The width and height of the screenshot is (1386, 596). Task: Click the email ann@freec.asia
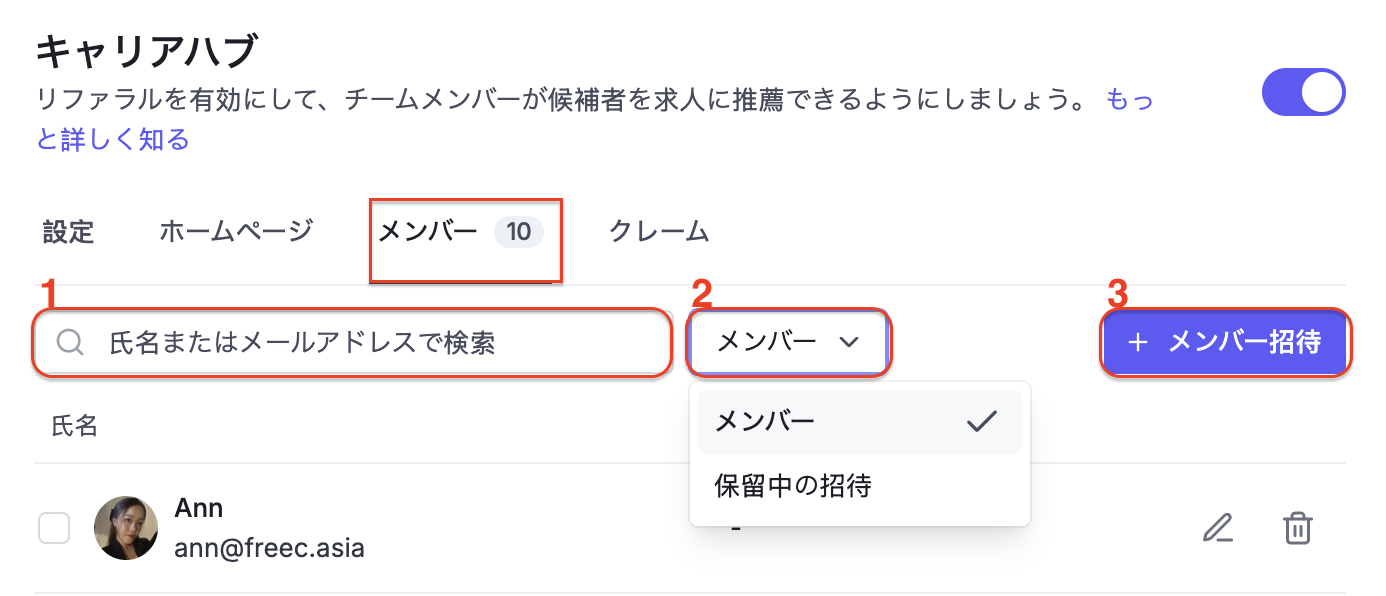(x=269, y=548)
